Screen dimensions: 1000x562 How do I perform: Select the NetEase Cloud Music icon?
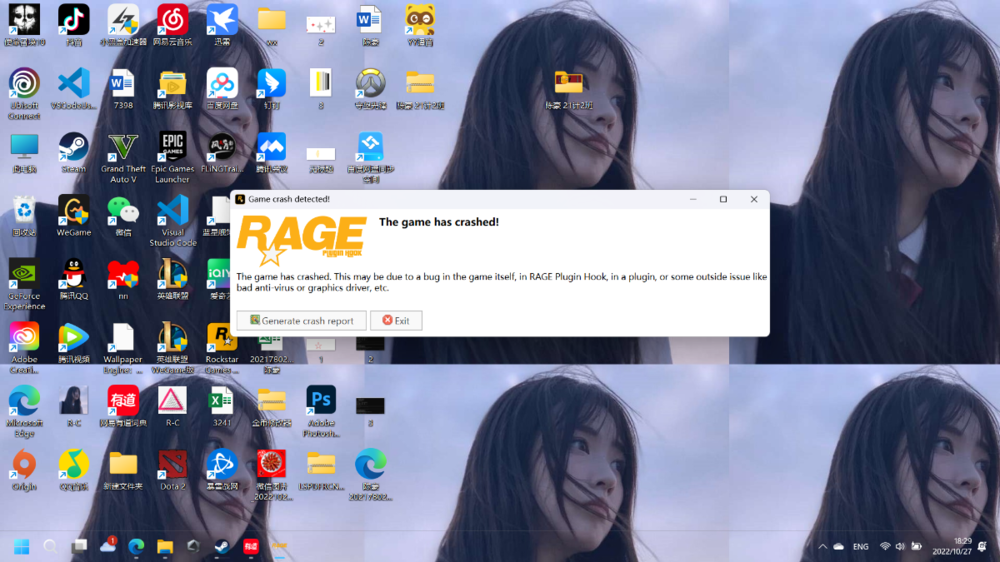point(172,26)
